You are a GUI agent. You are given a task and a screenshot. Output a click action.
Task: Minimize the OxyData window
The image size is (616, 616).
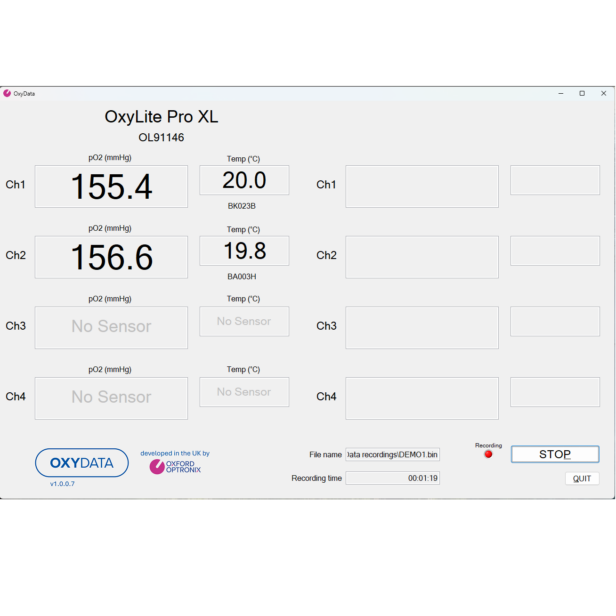[560, 93]
